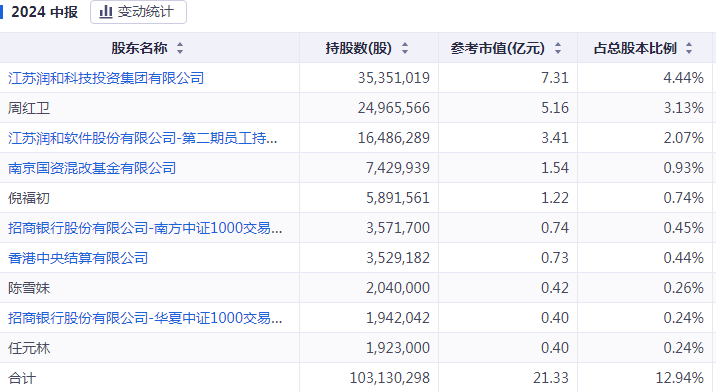Open 招商银行-华夏中证1000交易 shareholder link
This screenshot has width=716, height=392.
pos(145,318)
